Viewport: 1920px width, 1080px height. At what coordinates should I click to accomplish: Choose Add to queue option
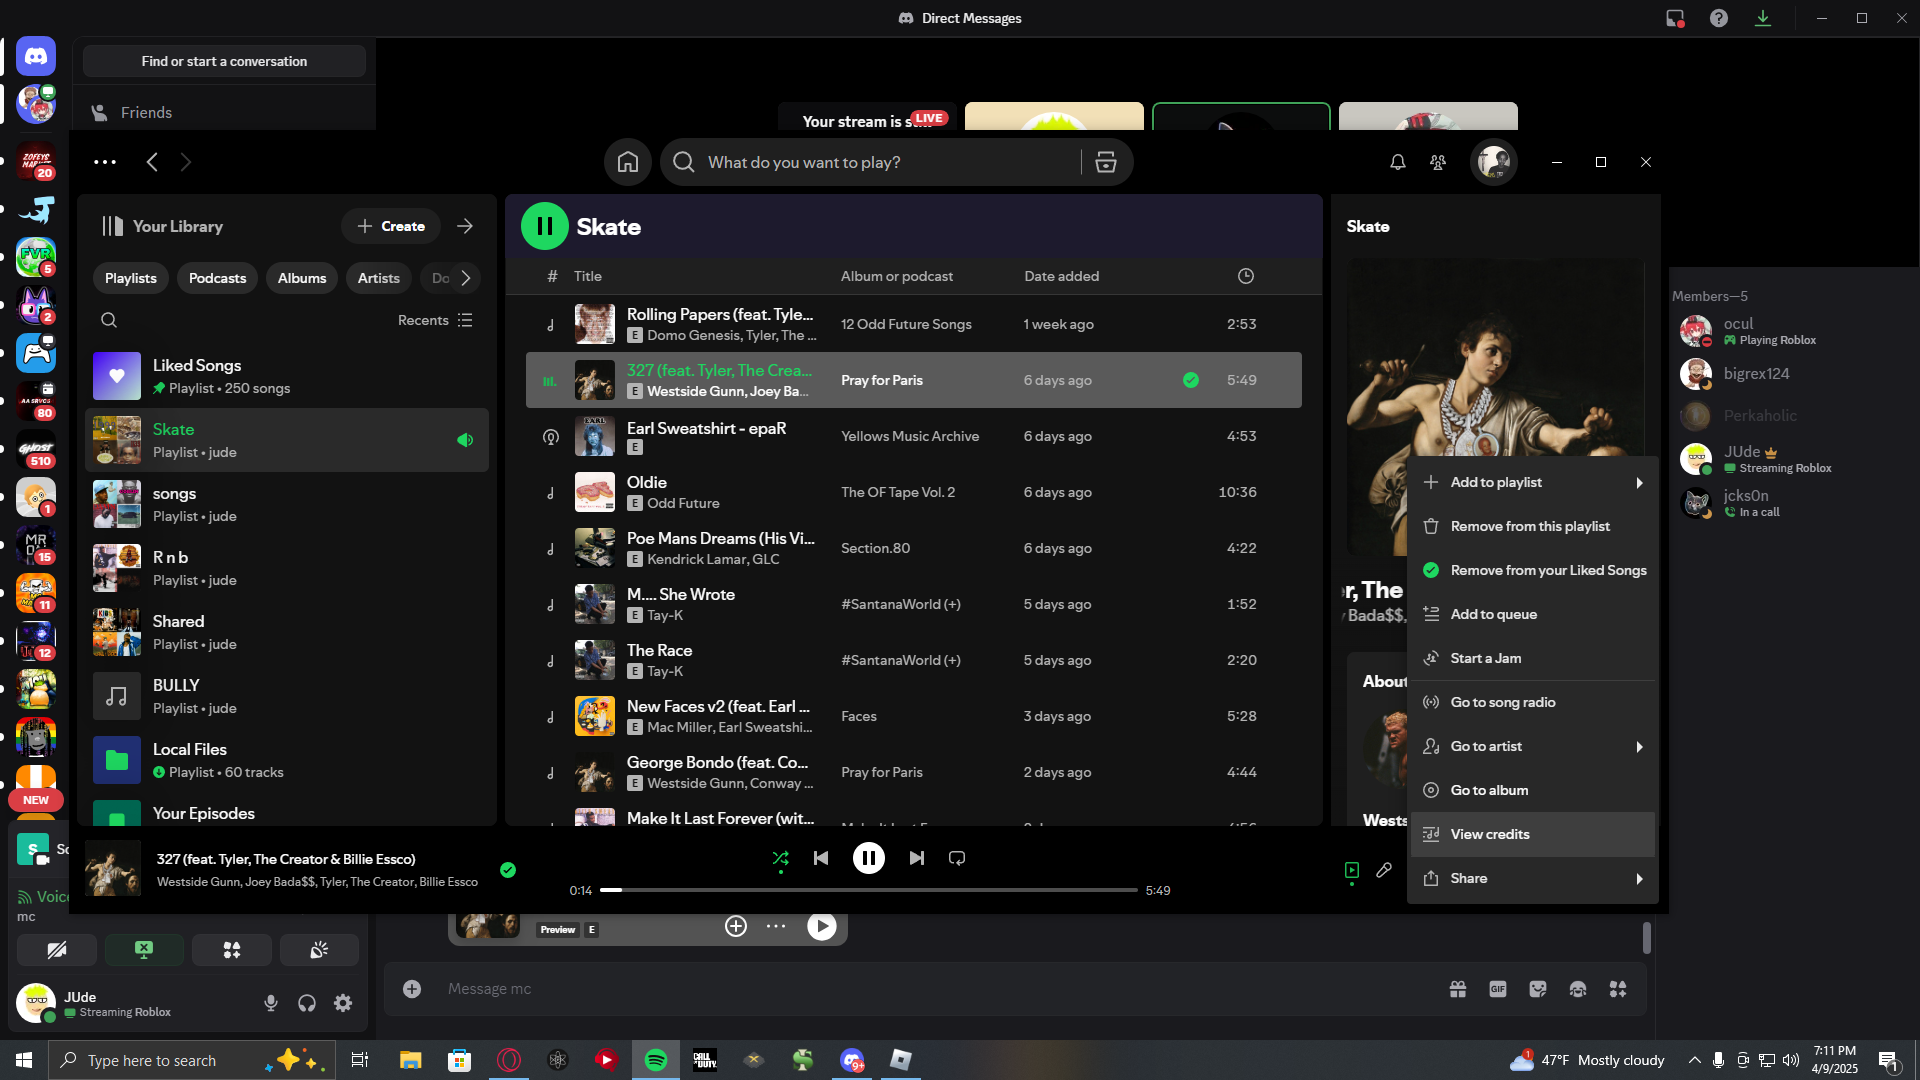point(1493,614)
